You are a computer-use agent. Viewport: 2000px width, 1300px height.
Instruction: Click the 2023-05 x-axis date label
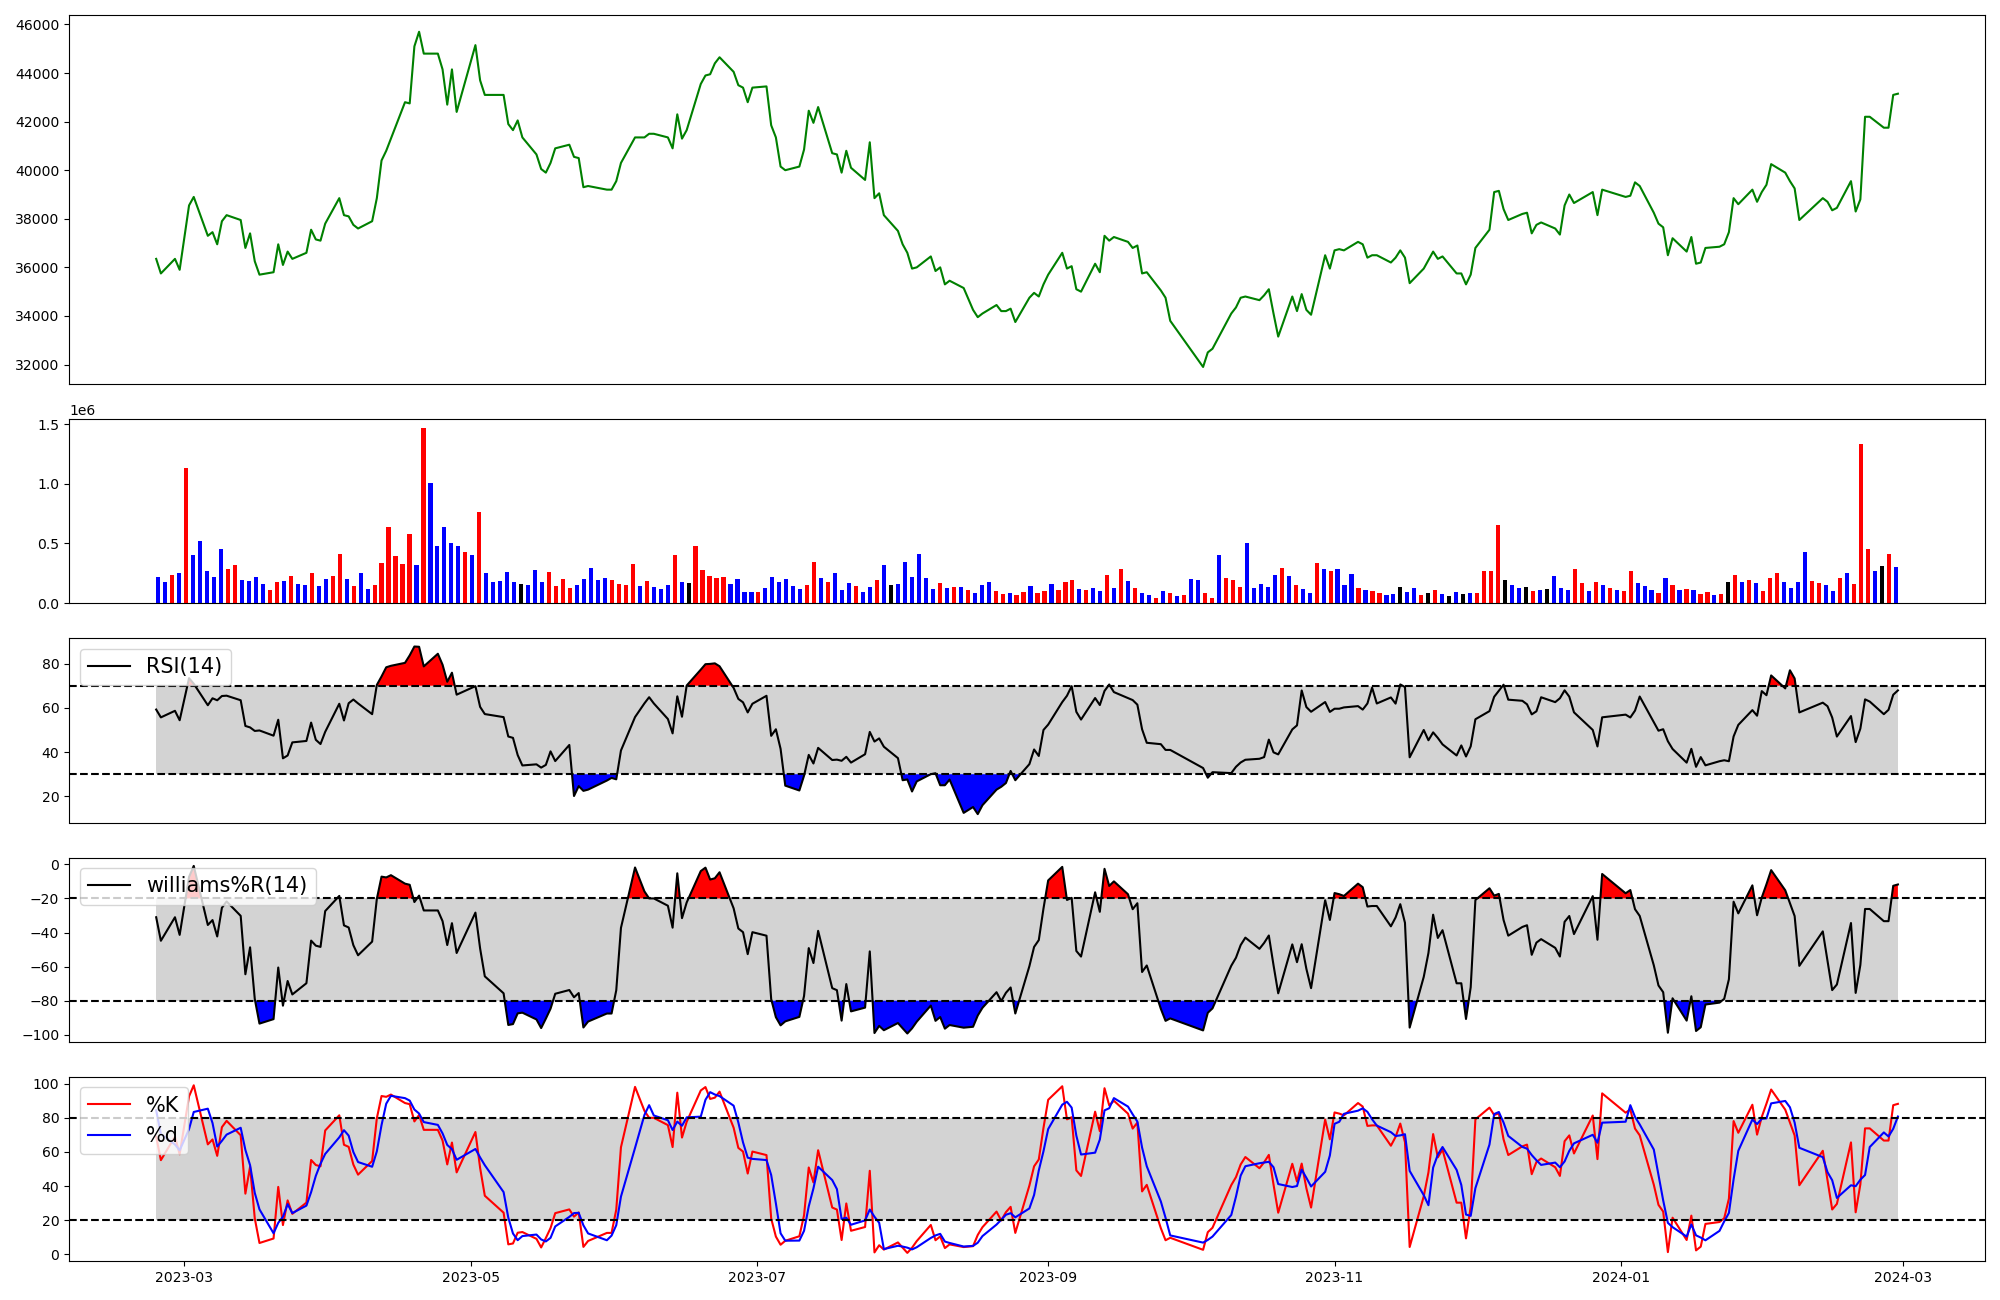click(x=471, y=1277)
